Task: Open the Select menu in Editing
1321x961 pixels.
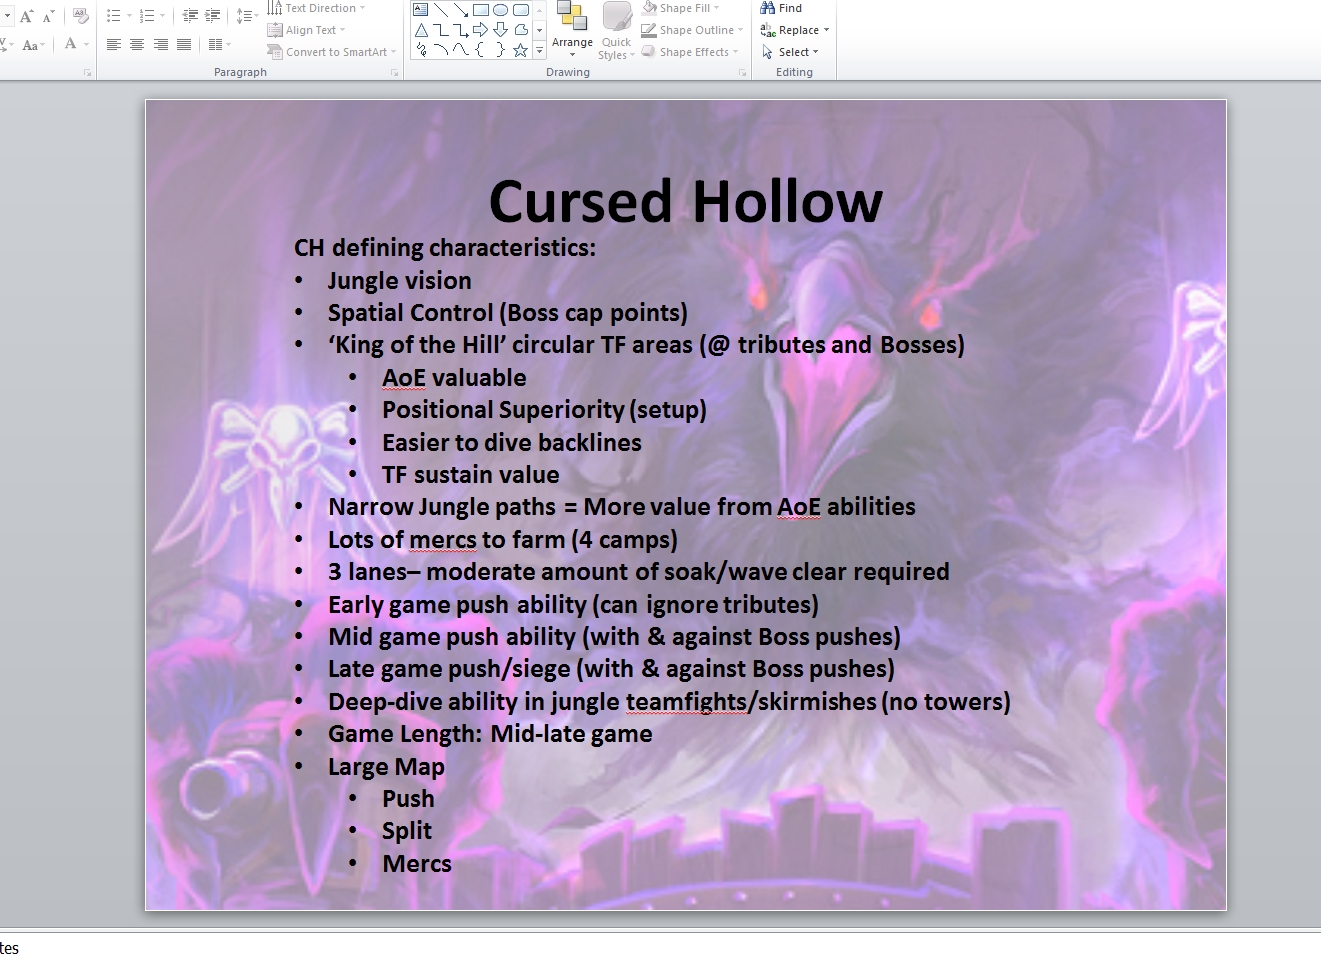Action: 790,52
